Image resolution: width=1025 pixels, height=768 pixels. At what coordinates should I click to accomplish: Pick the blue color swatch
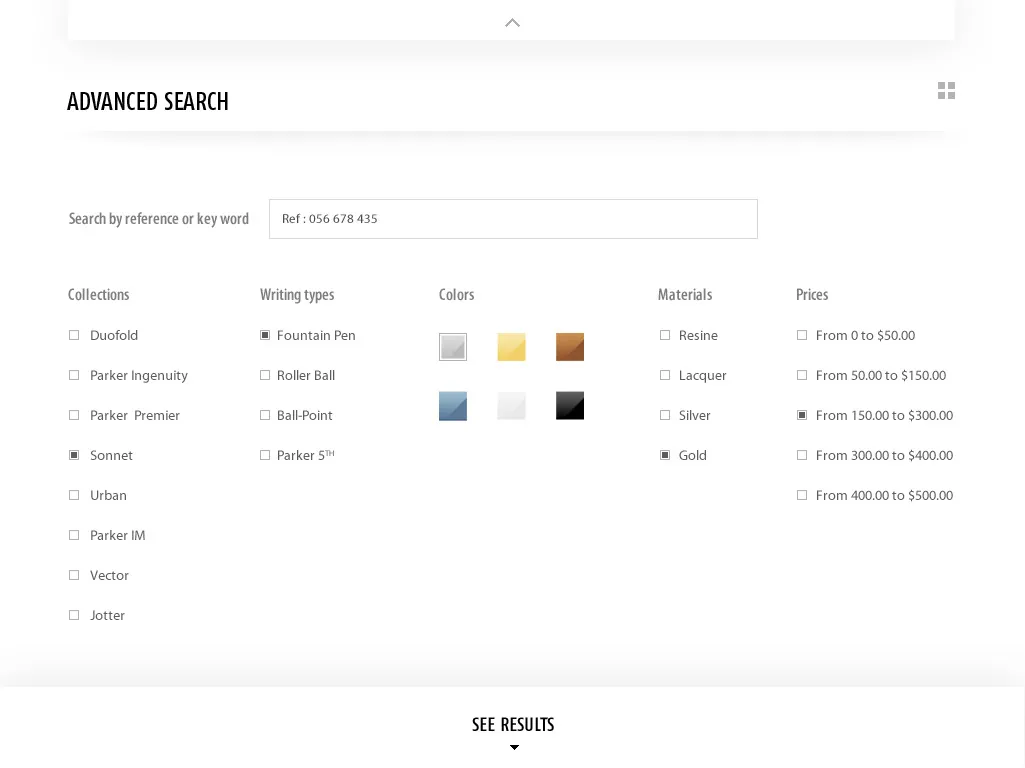pos(453,406)
